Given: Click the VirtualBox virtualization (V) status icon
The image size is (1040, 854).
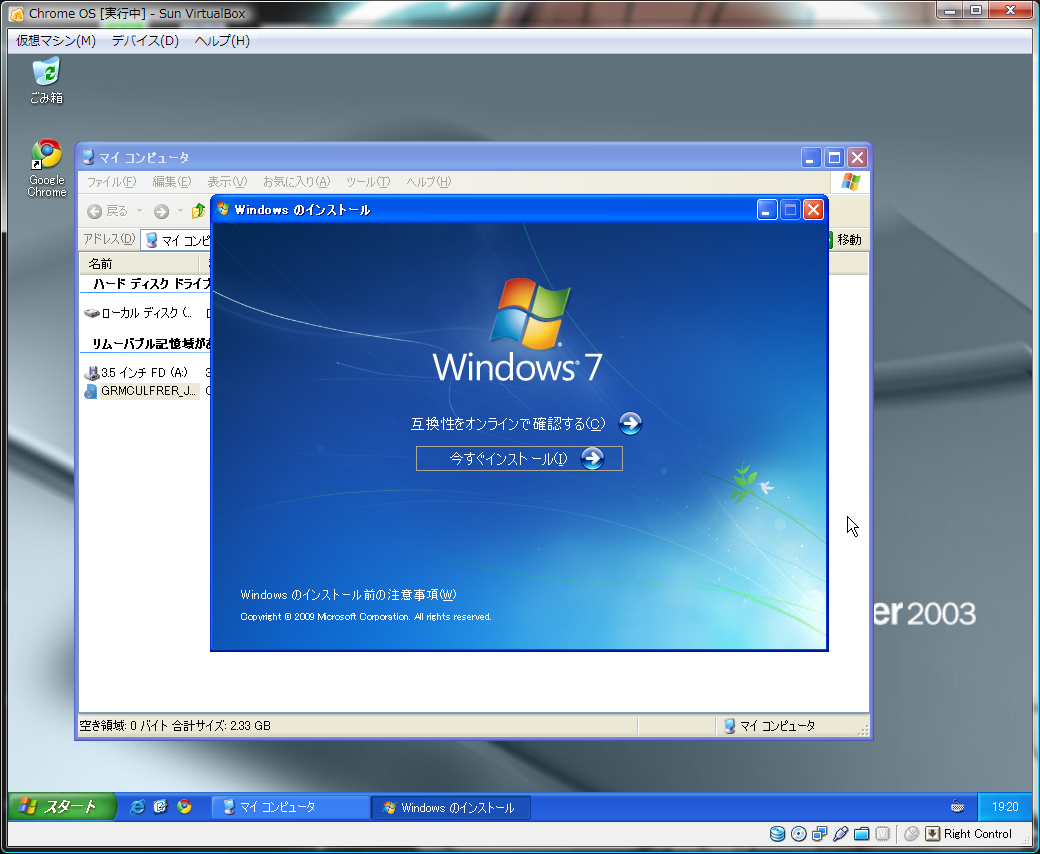Looking at the screenshot, I should 883,833.
